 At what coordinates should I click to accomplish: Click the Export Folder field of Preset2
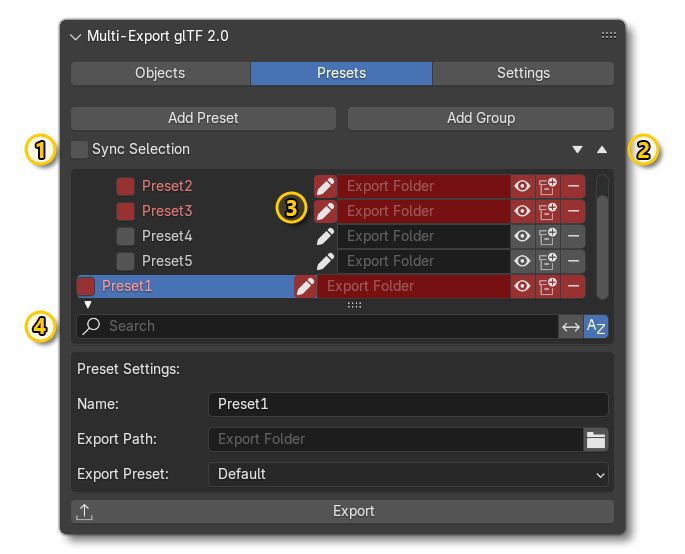point(424,187)
